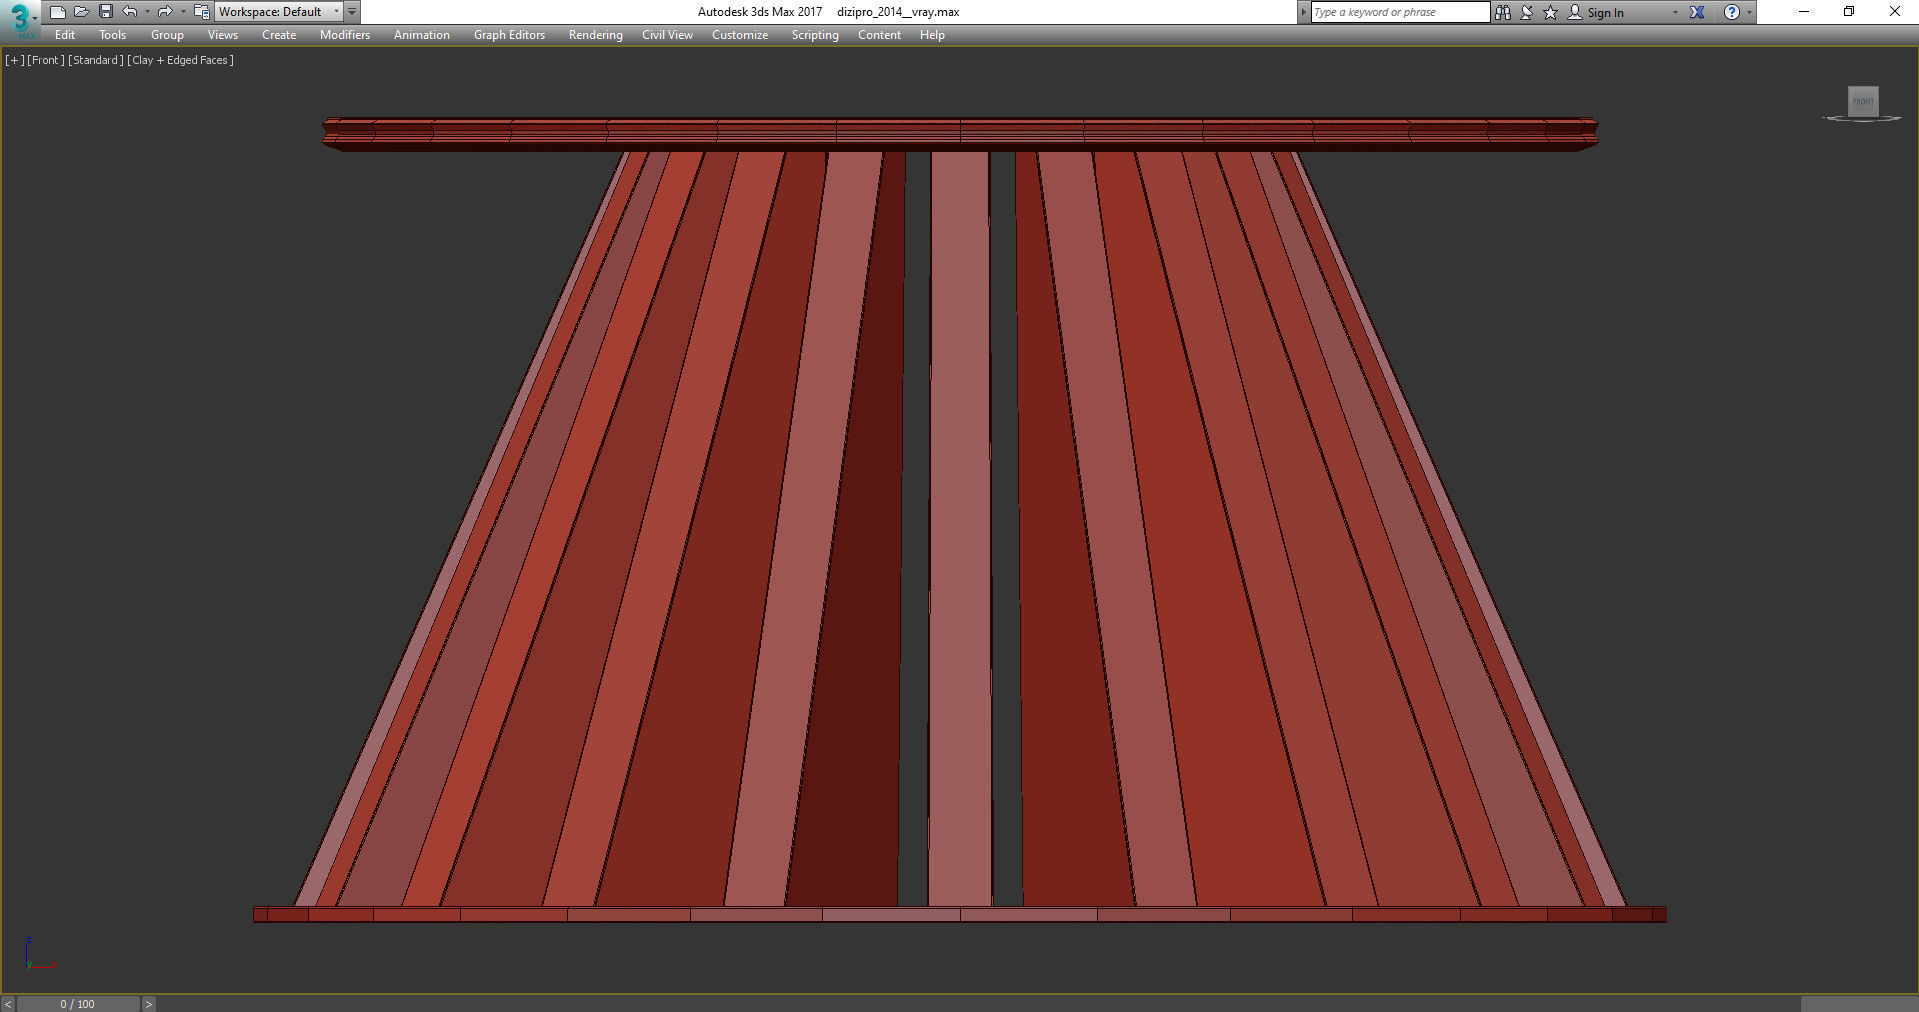
Task: Open the Content menu
Action: click(x=879, y=35)
